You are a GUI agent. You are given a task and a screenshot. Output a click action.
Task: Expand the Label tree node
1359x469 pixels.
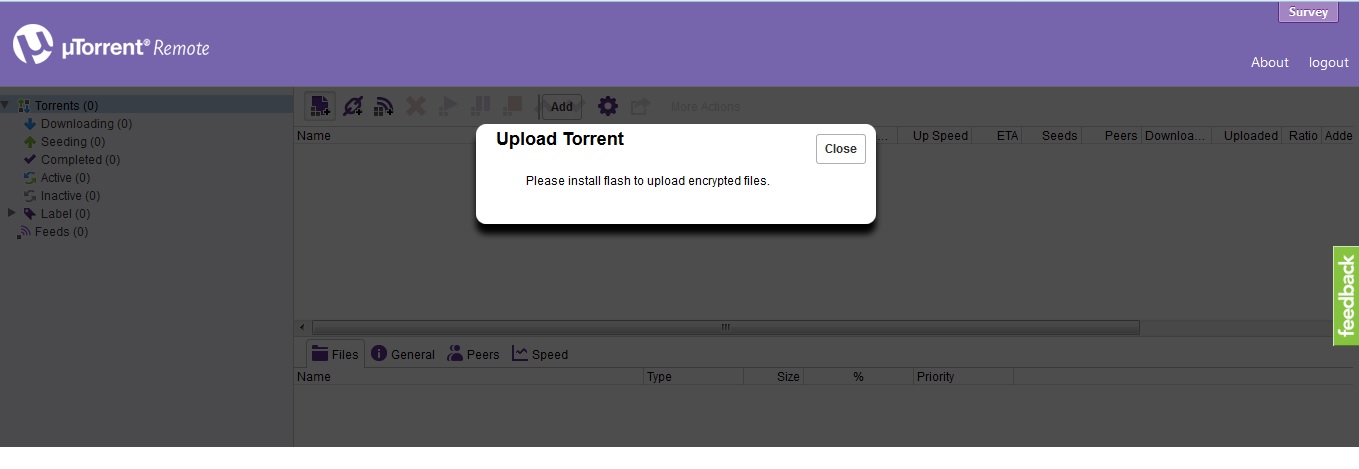[12, 213]
